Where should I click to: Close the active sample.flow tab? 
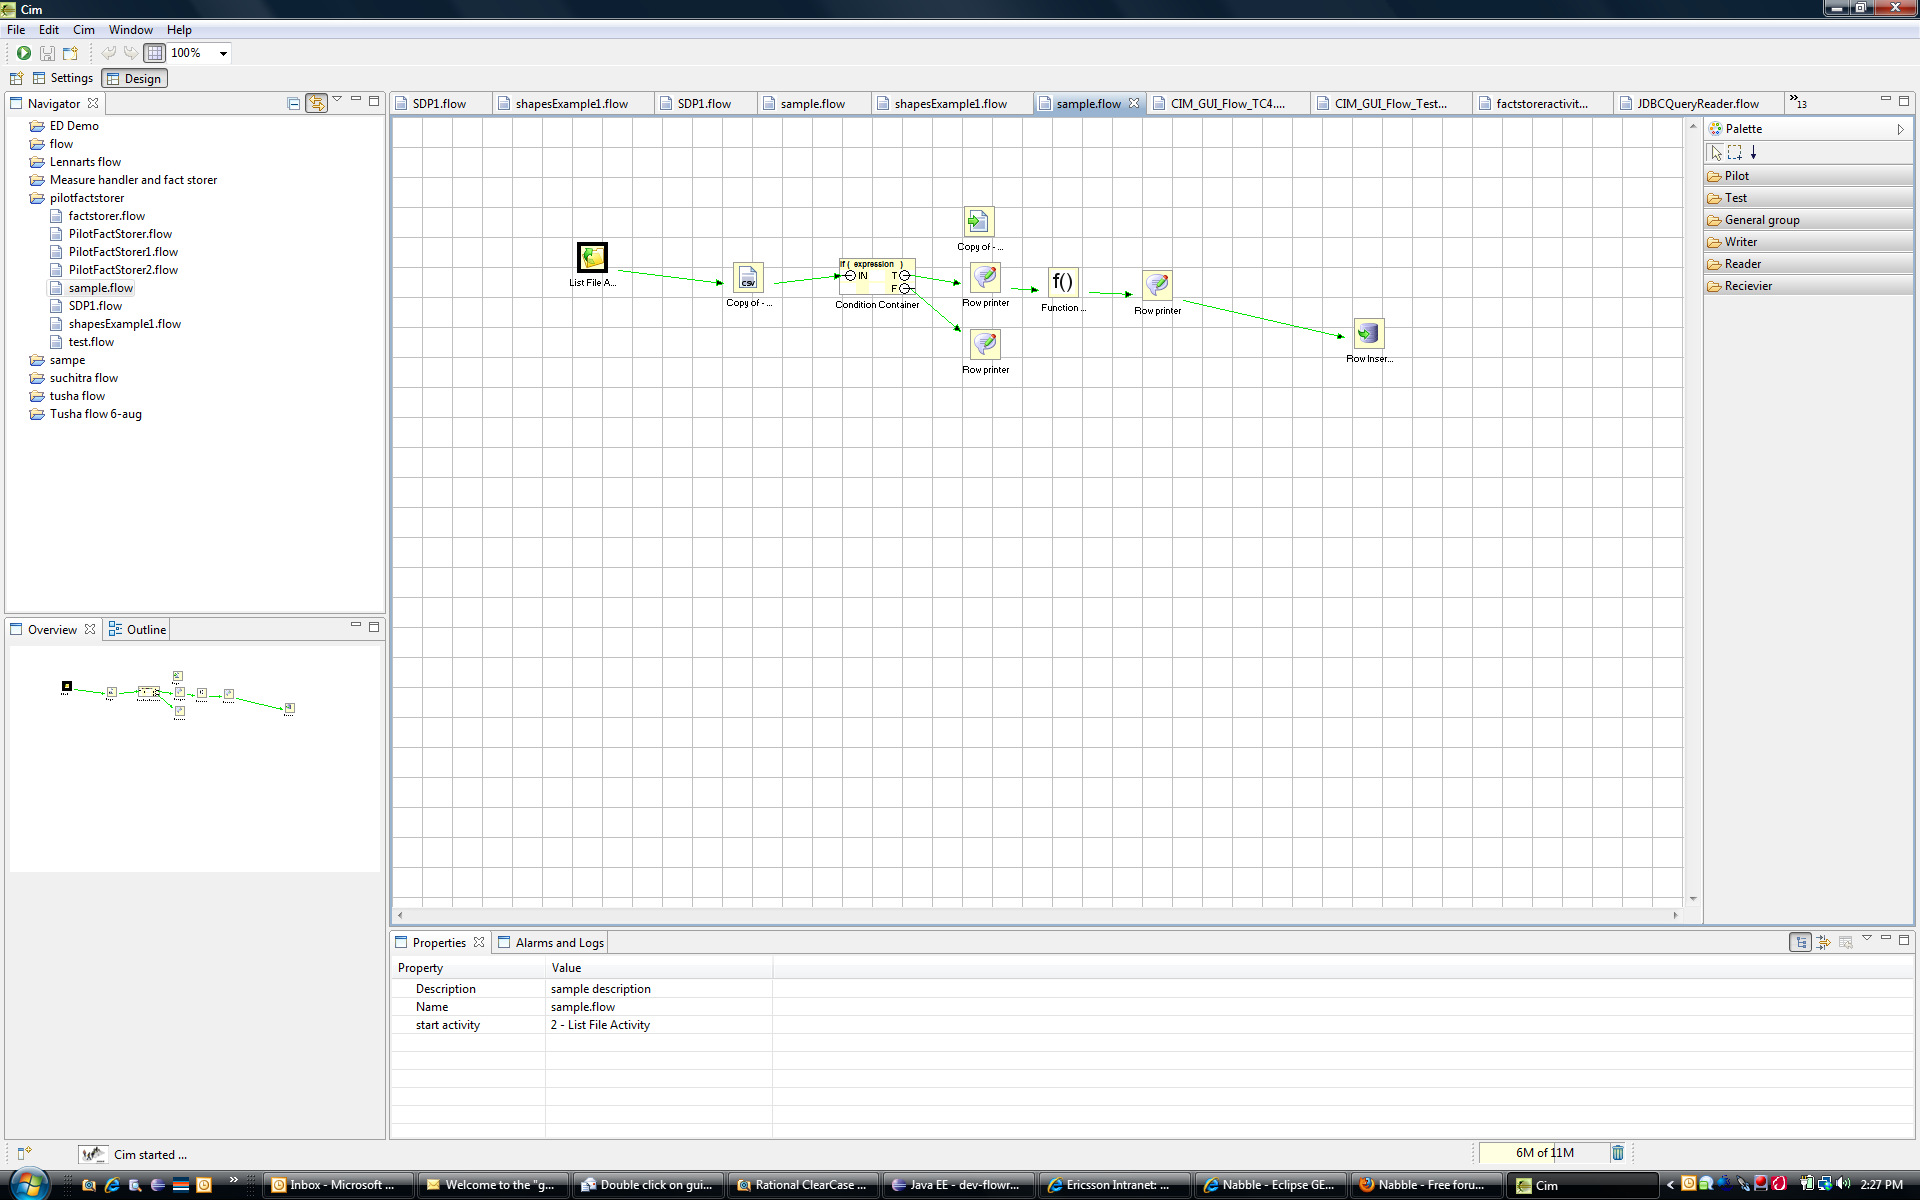pos(1134,103)
